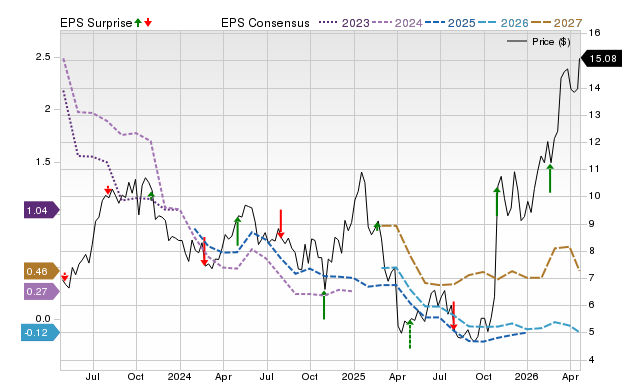
Task: Click the 2025 label on the time axis
Action: 353,376
